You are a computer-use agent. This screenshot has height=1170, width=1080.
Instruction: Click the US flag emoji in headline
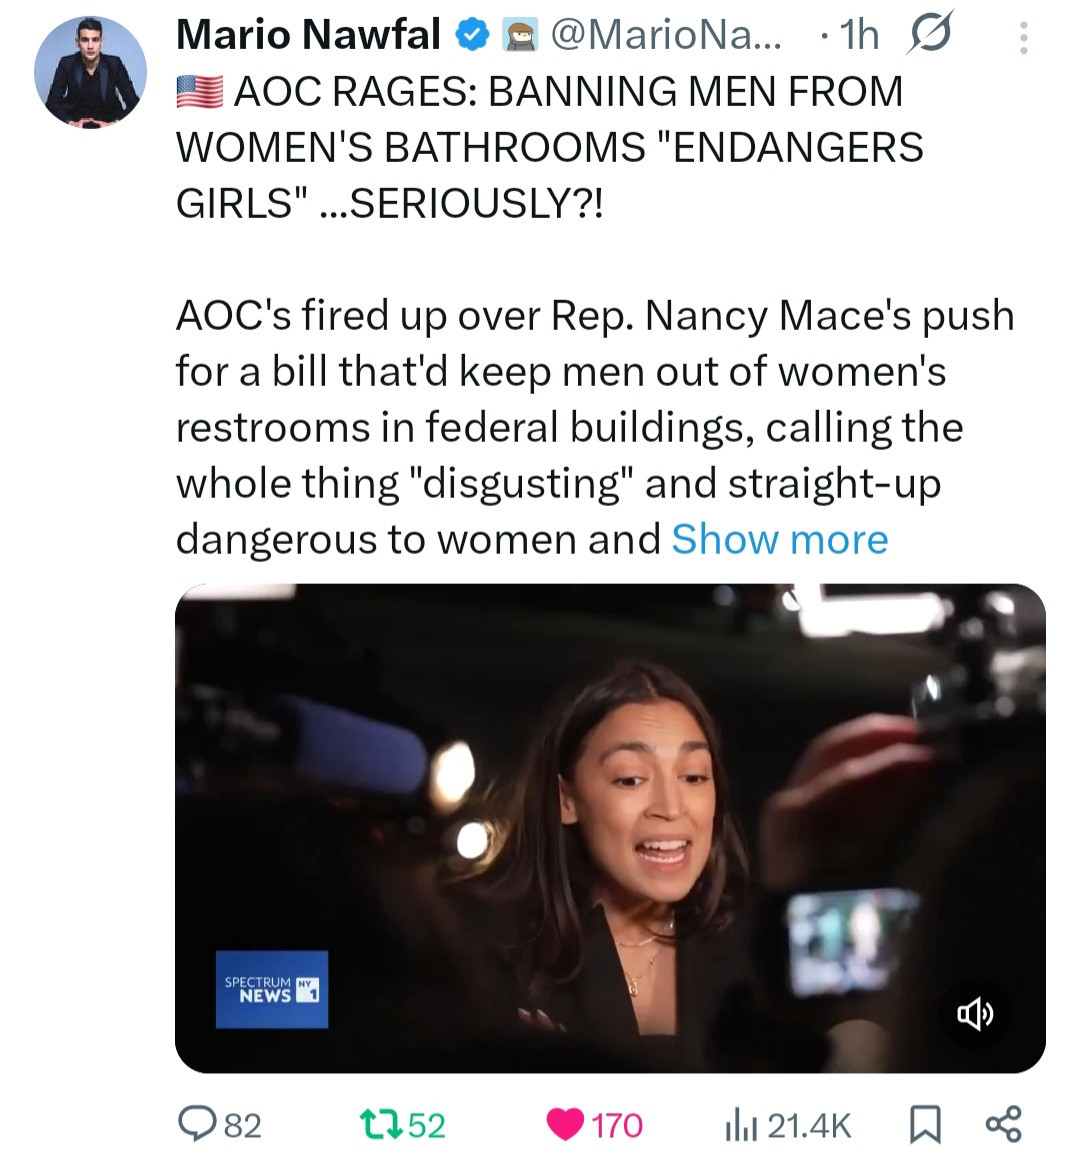tap(199, 92)
